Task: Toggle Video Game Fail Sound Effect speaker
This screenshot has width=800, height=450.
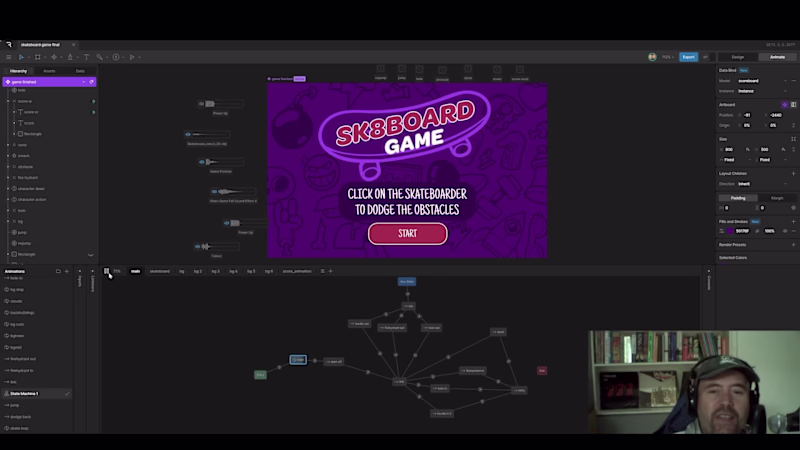Action: click(214, 191)
